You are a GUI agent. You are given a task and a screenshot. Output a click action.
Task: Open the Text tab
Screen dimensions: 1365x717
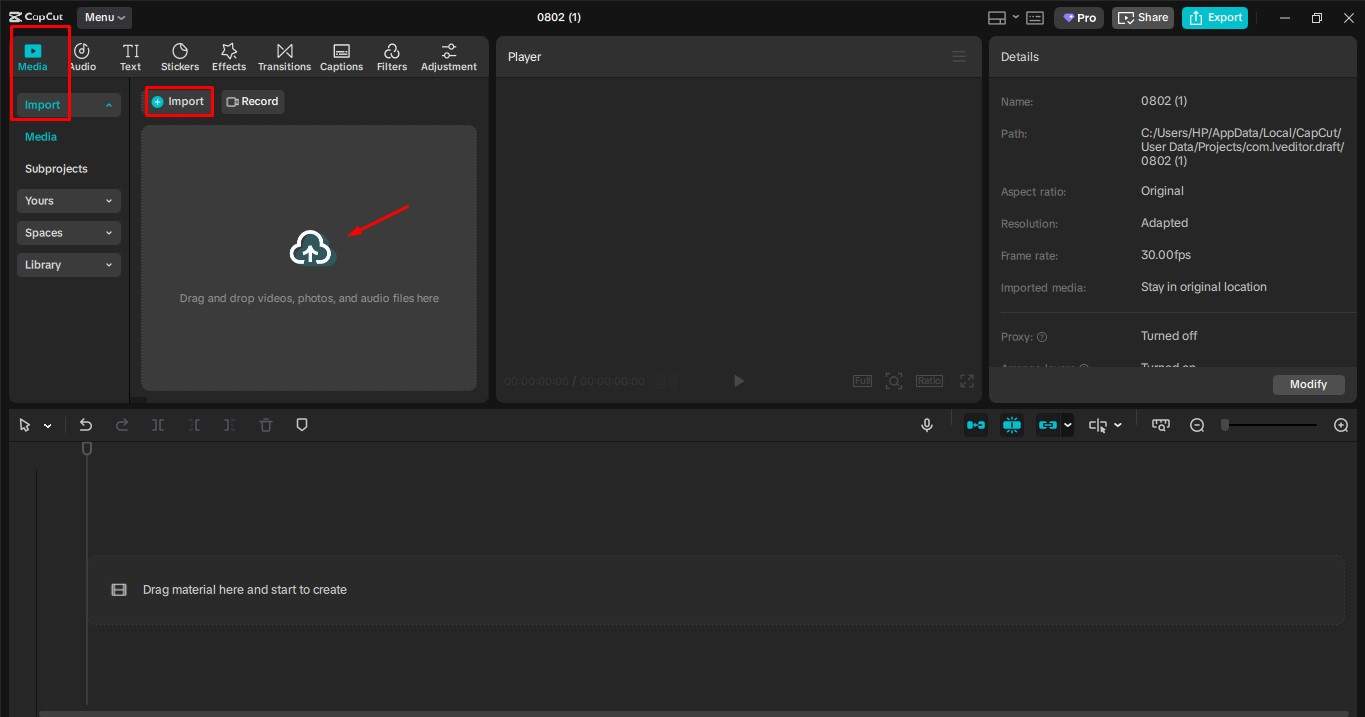click(131, 57)
